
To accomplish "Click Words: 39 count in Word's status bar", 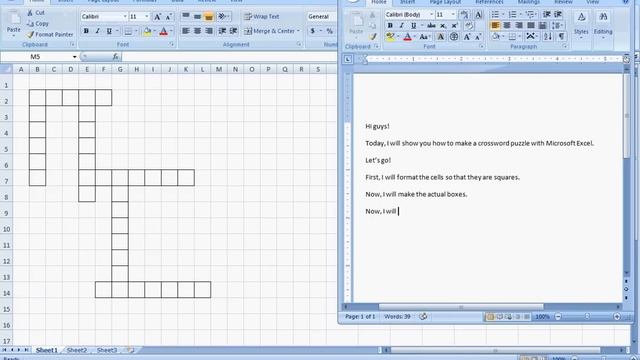I will coord(397,317).
